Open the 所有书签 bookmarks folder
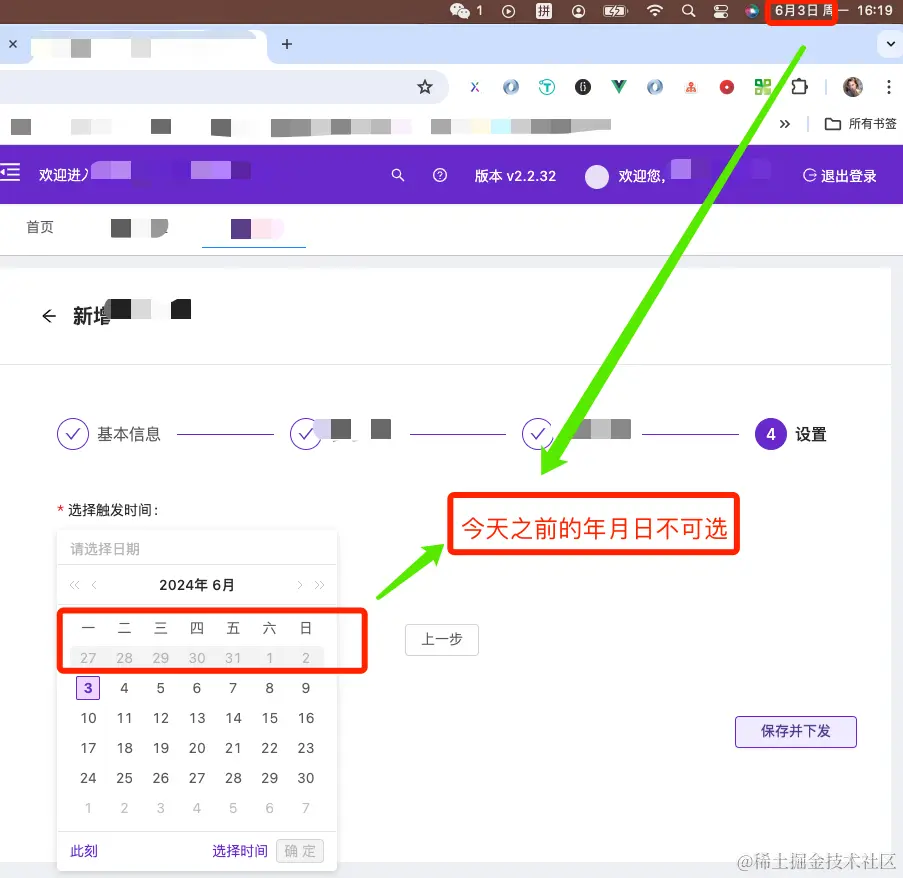This screenshot has width=903, height=878. coord(860,124)
